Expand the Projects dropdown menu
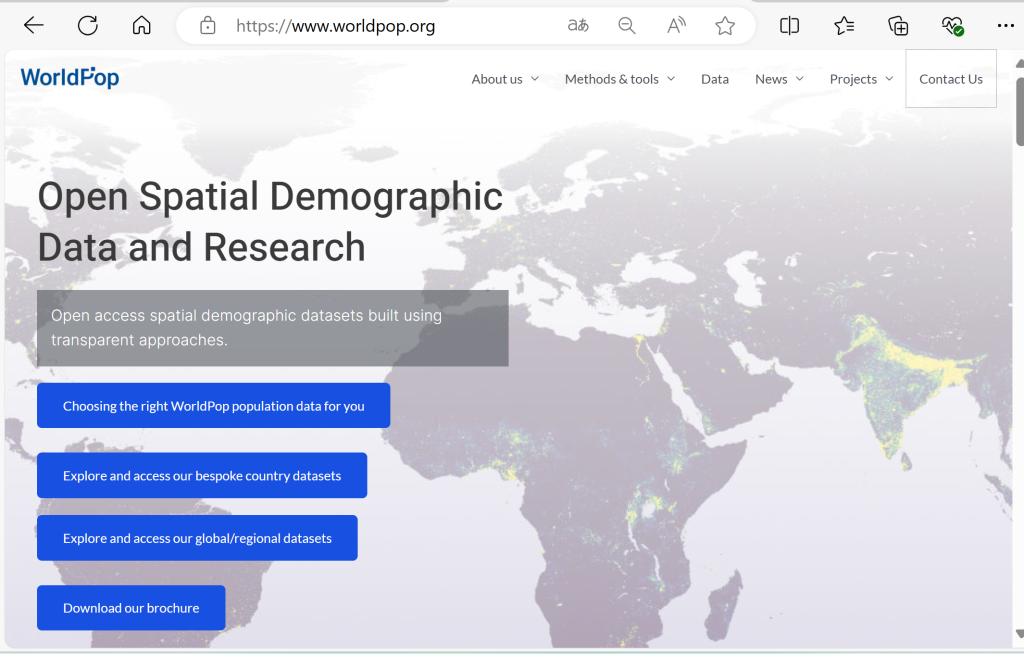 click(x=861, y=79)
